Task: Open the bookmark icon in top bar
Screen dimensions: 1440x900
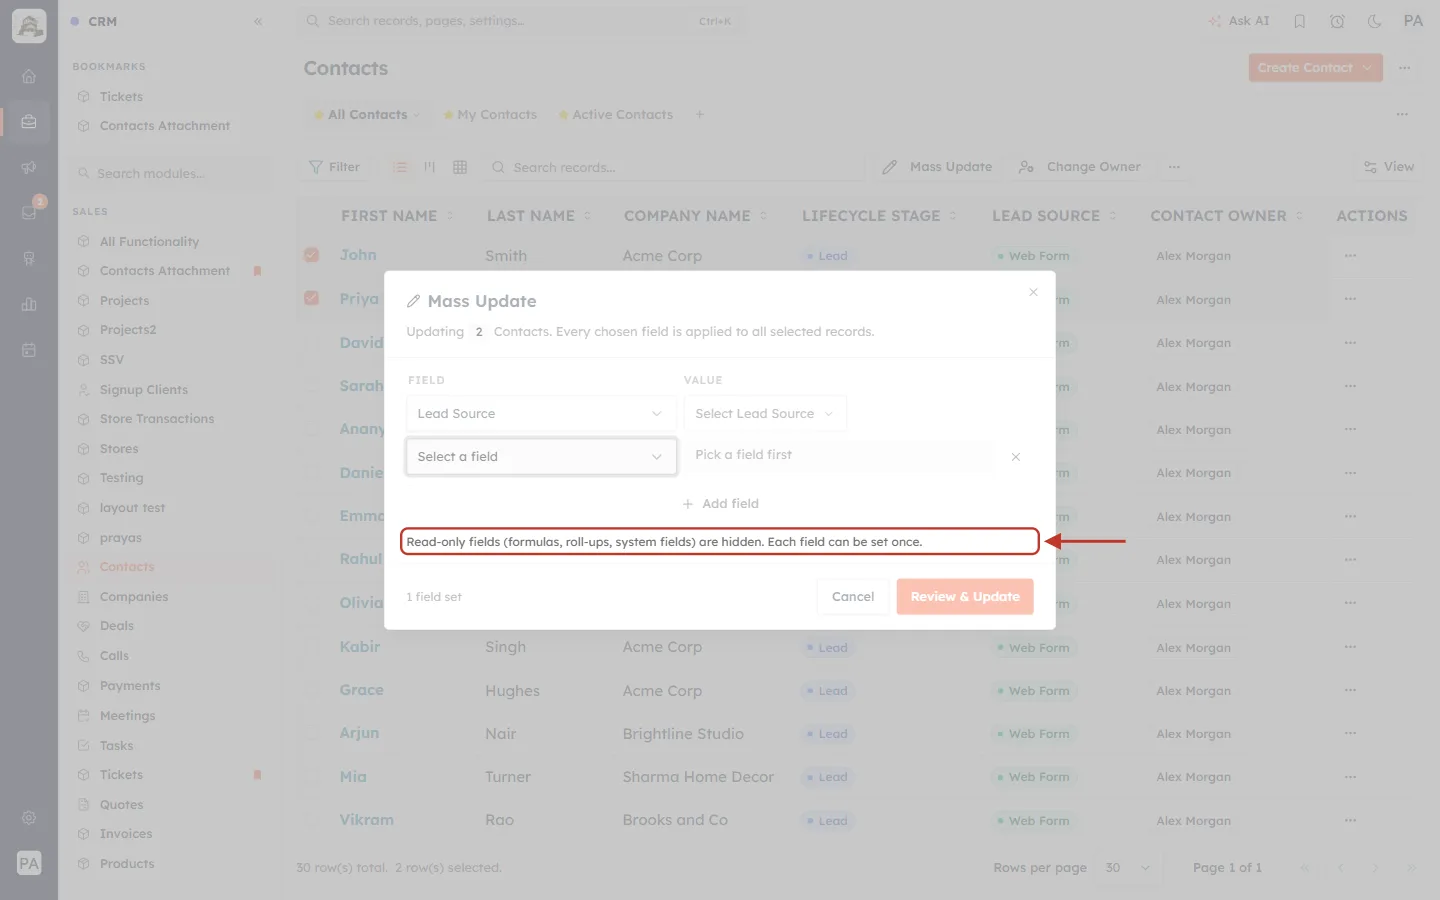Action: click(x=1300, y=21)
